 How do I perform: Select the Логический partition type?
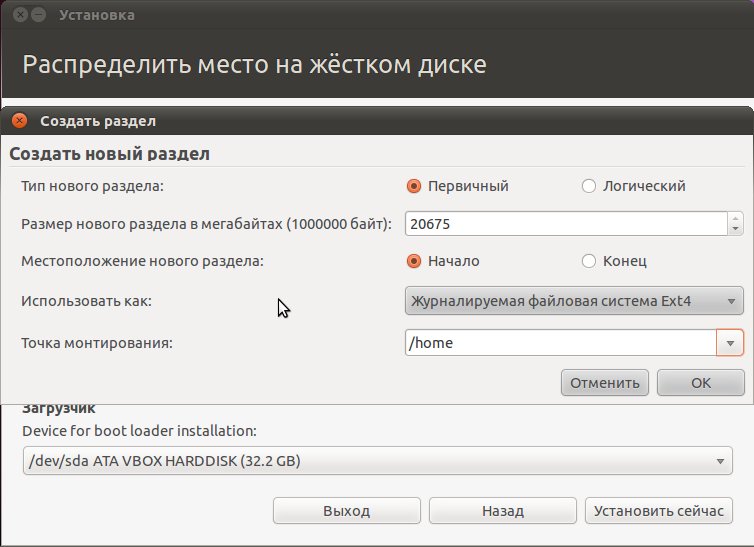589,186
